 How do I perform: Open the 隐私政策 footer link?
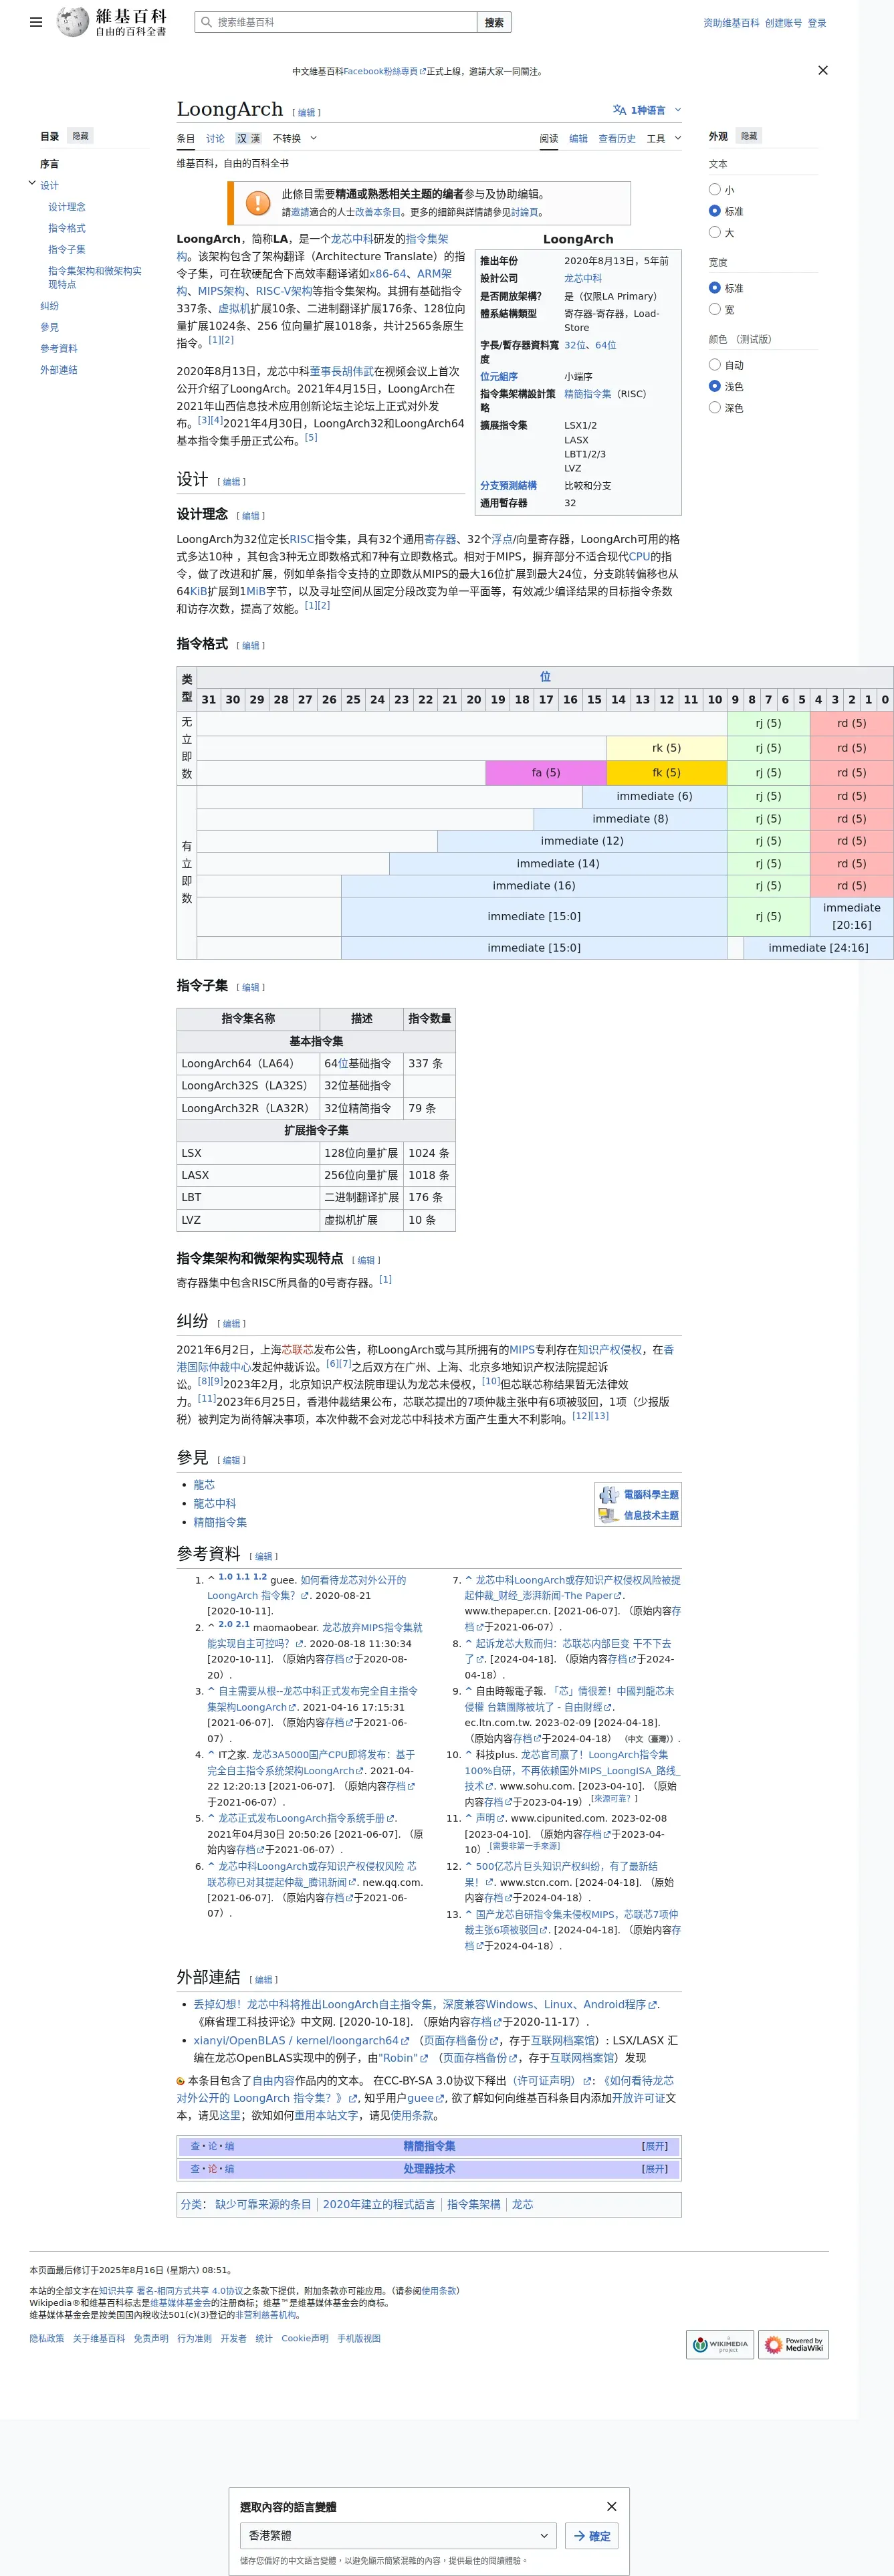tap(46, 2338)
